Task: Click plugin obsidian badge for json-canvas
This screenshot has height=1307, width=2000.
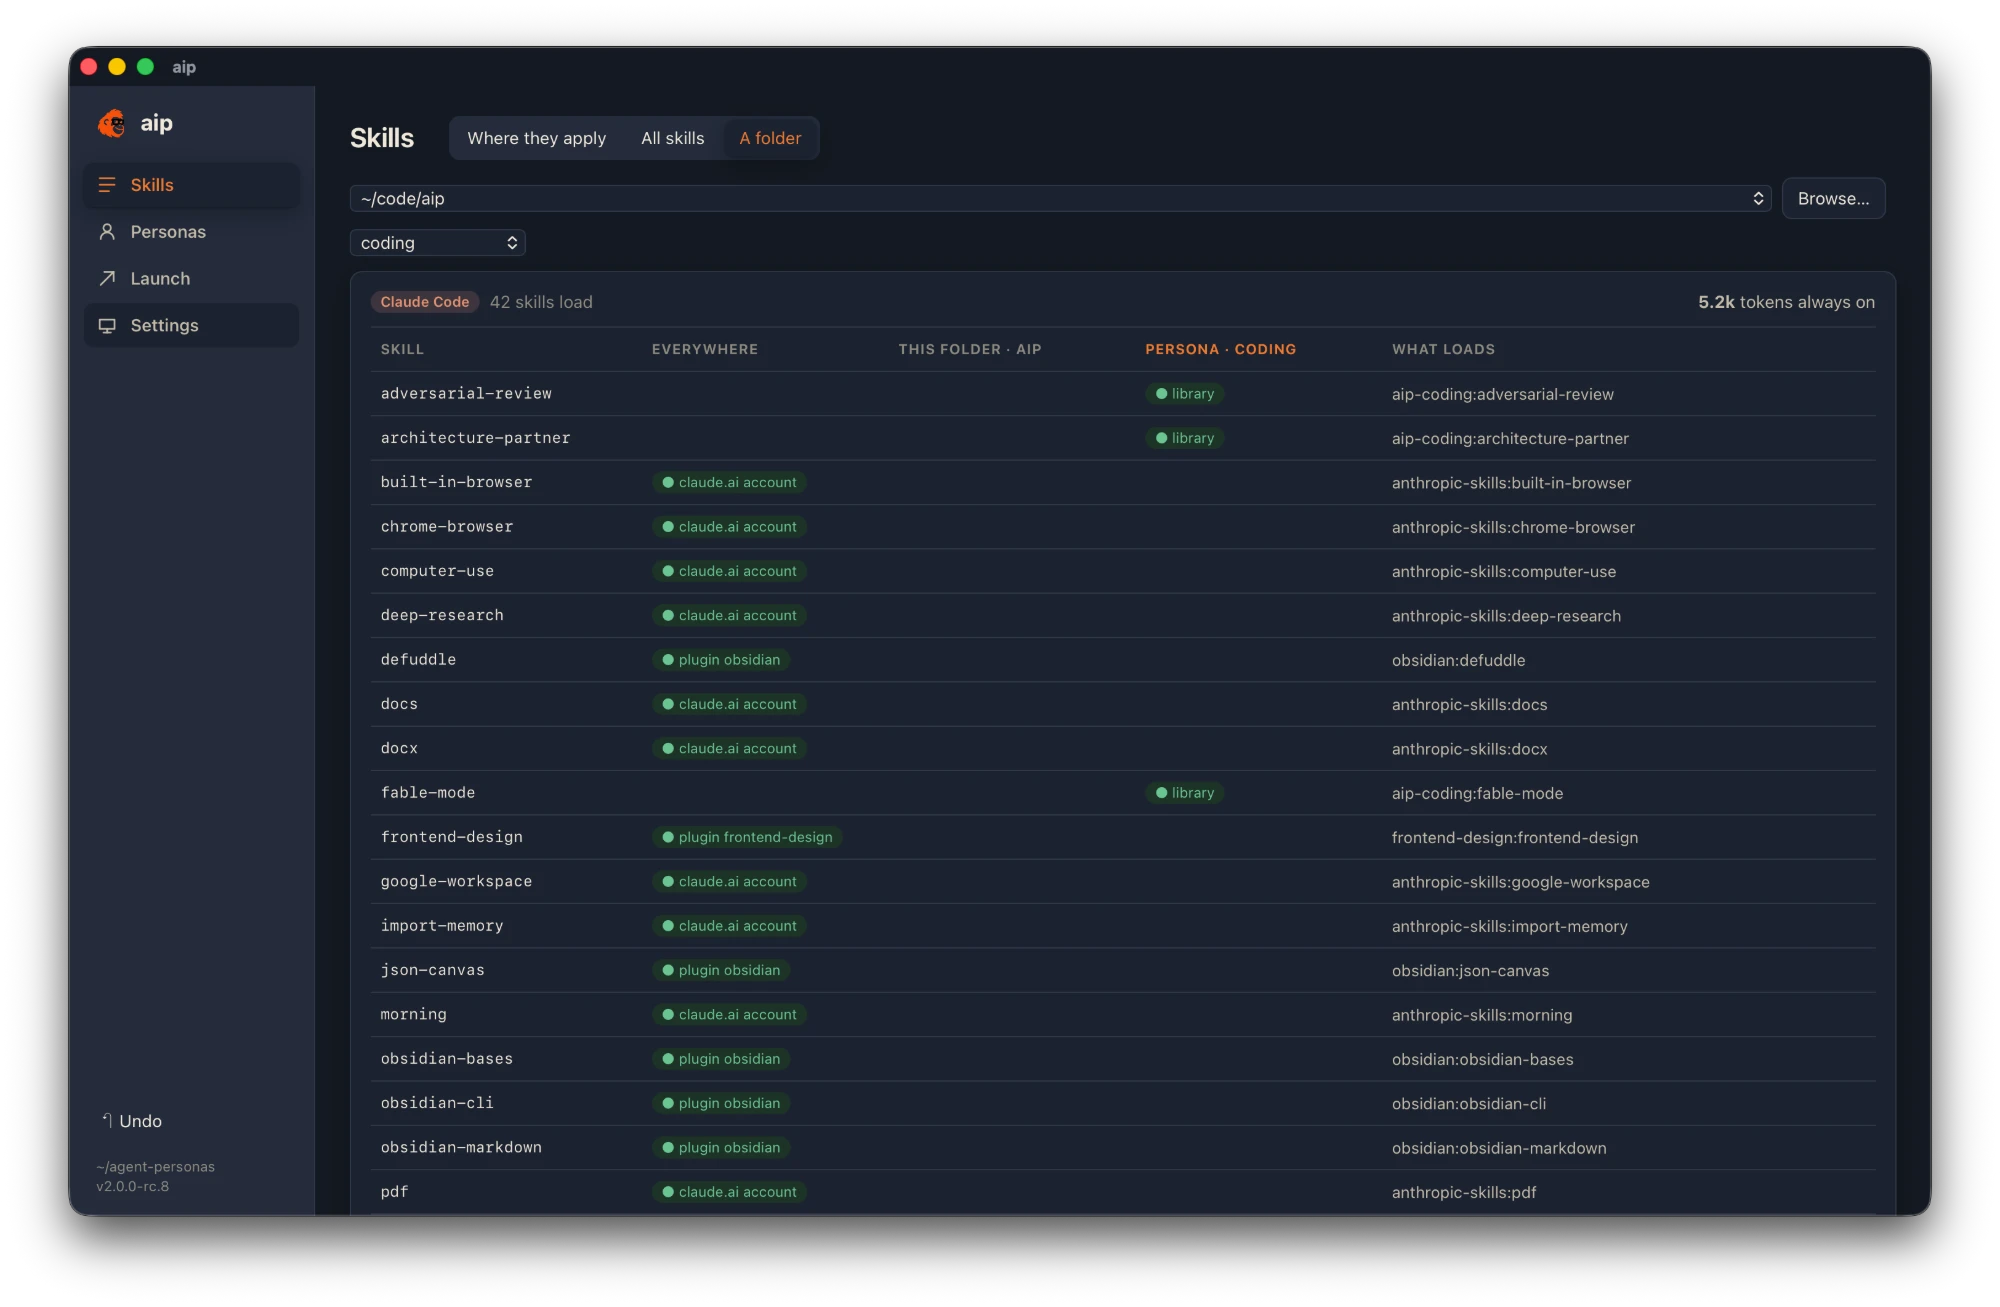Action: 721,970
